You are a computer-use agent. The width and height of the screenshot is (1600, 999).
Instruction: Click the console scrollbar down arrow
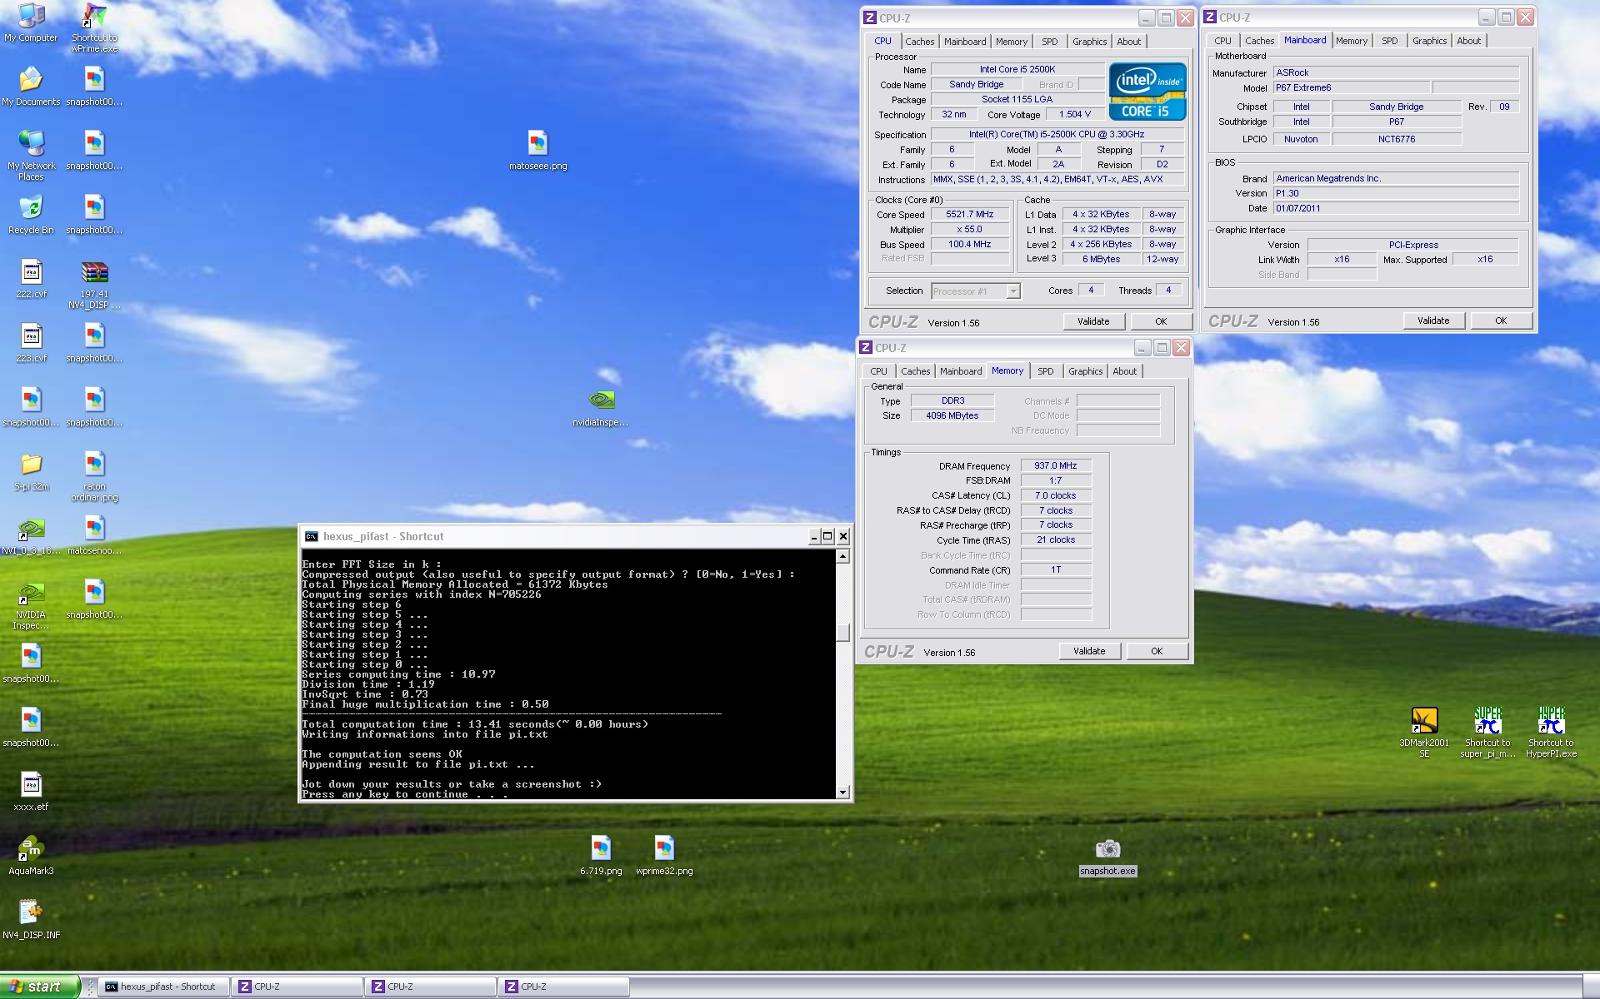pyautogui.click(x=843, y=792)
